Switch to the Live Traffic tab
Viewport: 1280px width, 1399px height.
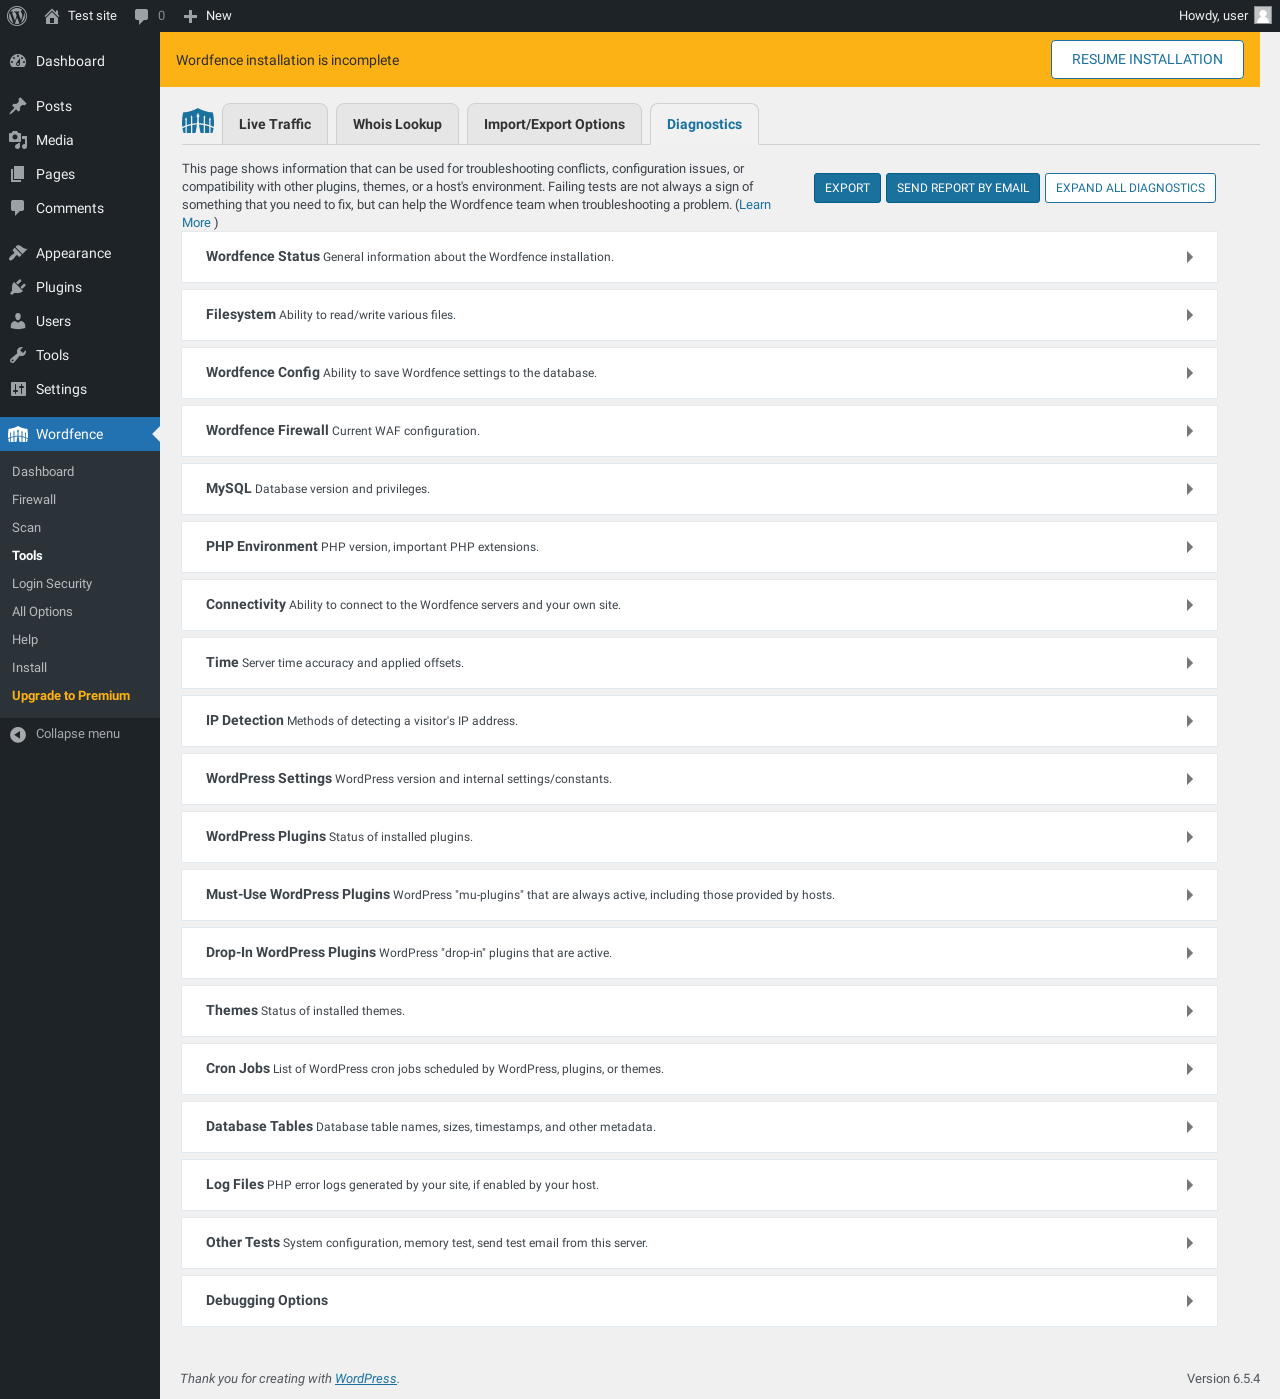[275, 124]
